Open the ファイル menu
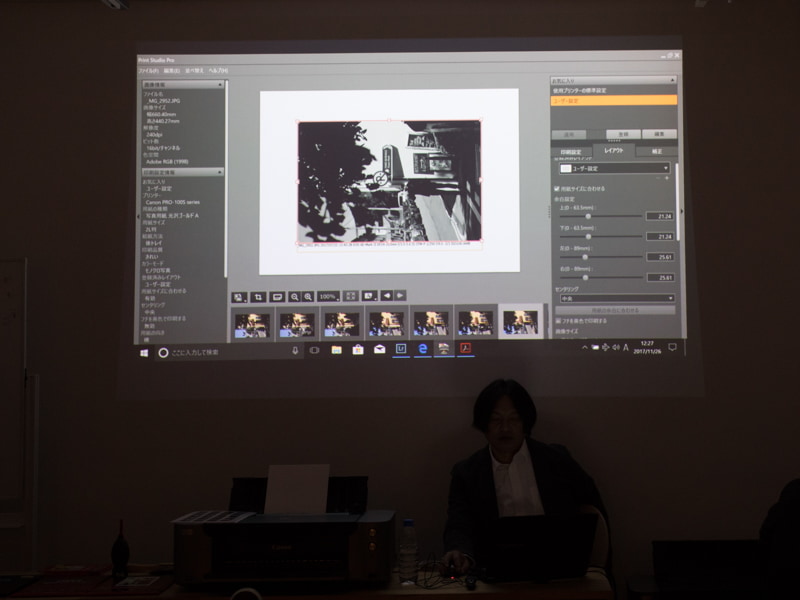 click(x=146, y=70)
